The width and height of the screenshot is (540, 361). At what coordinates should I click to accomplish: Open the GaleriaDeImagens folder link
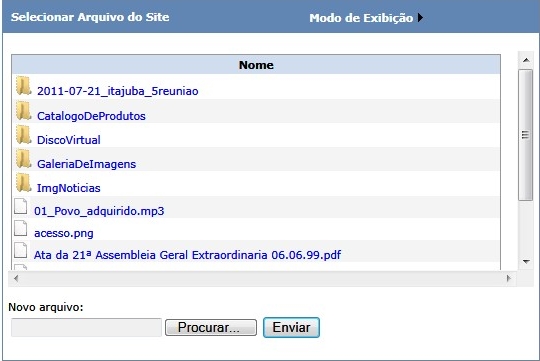(86, 164)
